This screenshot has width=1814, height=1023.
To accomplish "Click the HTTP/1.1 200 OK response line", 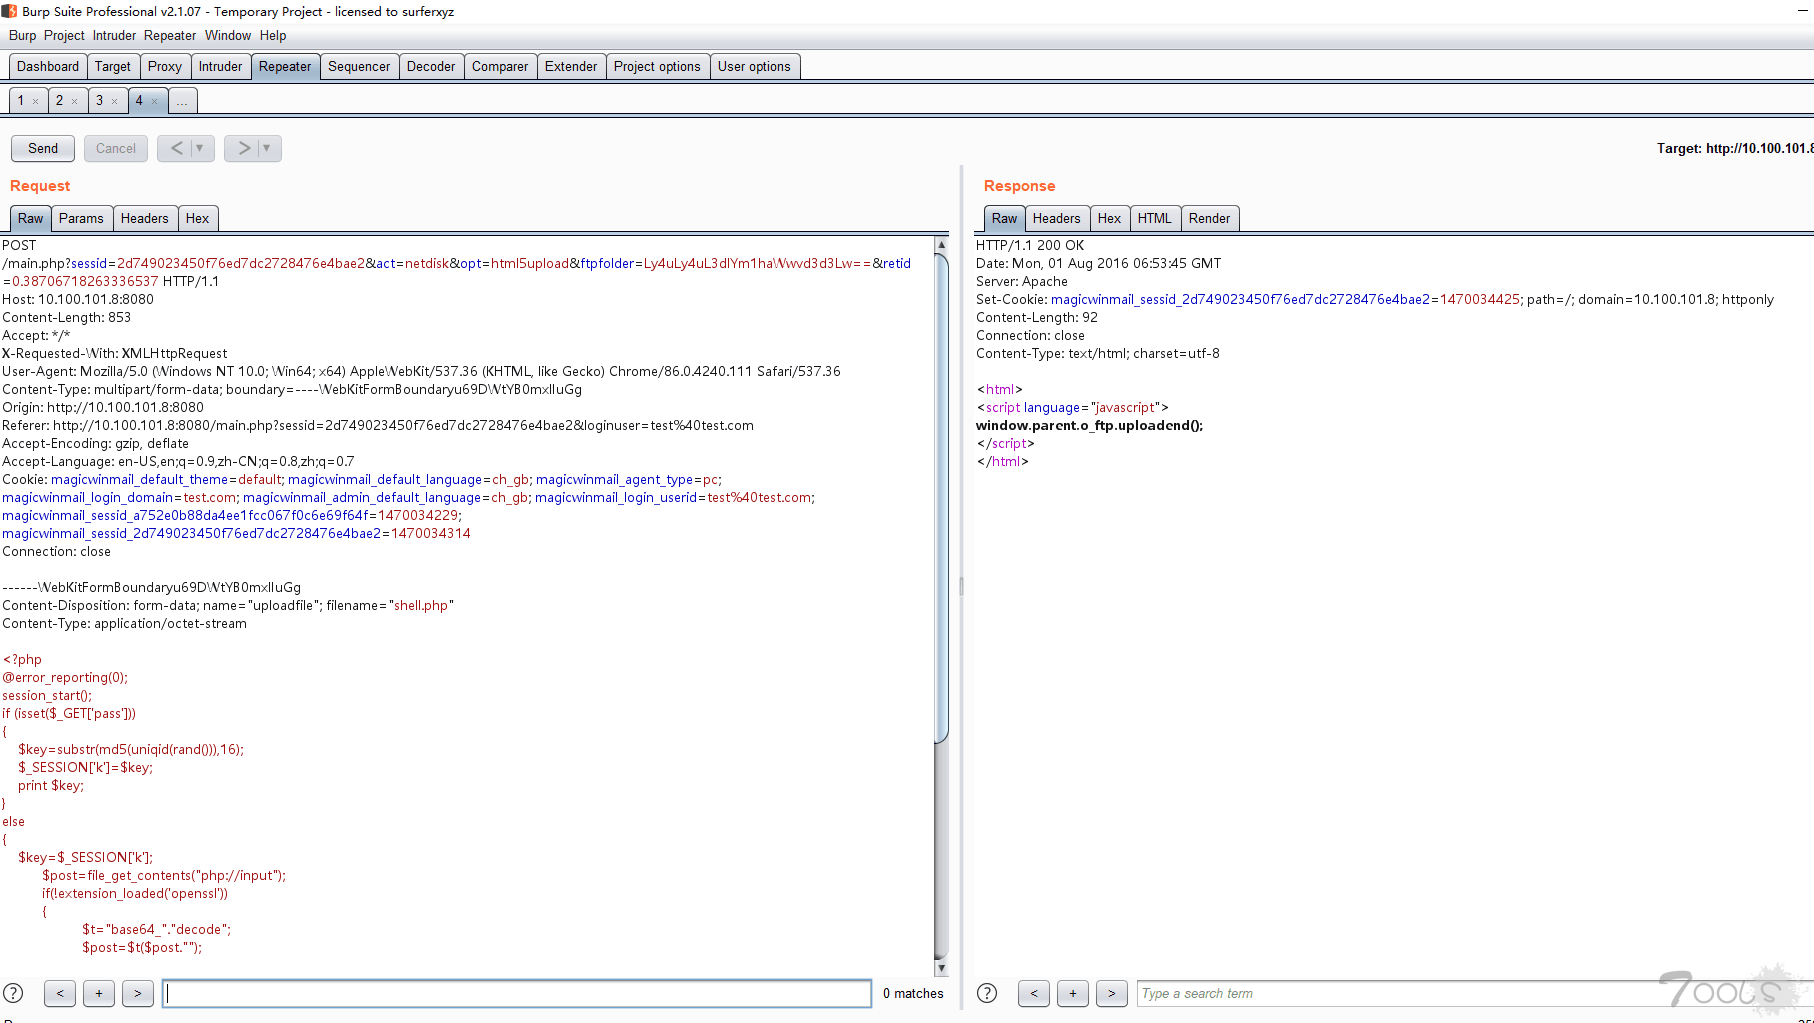I will 1030,245.
